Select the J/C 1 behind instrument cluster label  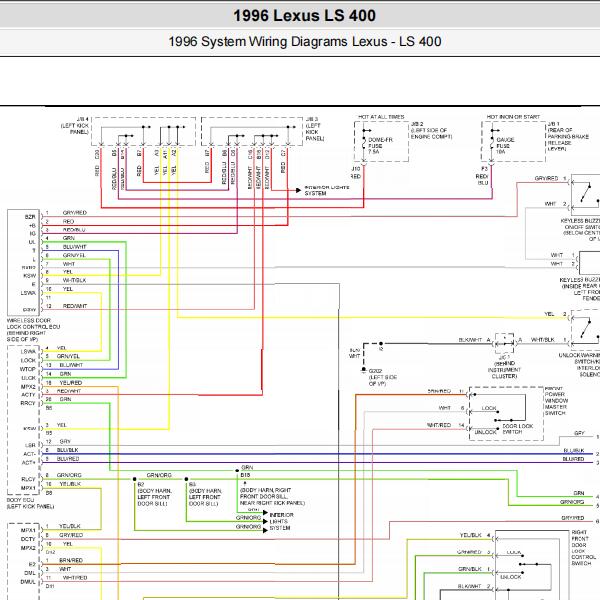[504, 367]
